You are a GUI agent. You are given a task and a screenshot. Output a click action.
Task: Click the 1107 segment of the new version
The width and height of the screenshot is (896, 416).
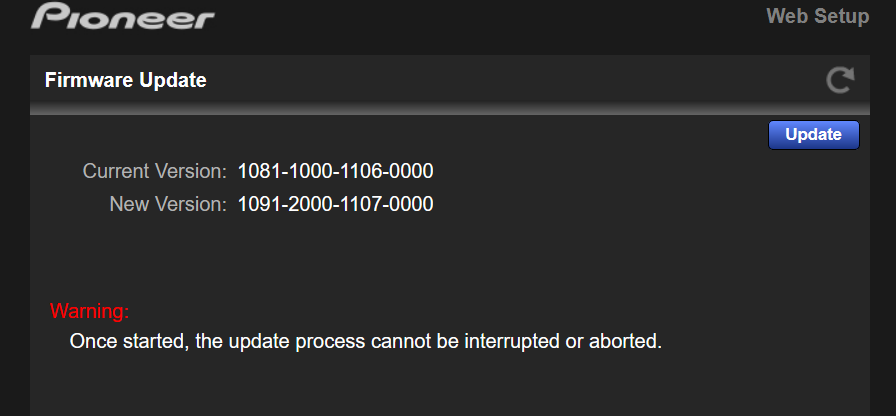(x=367, y=205)
